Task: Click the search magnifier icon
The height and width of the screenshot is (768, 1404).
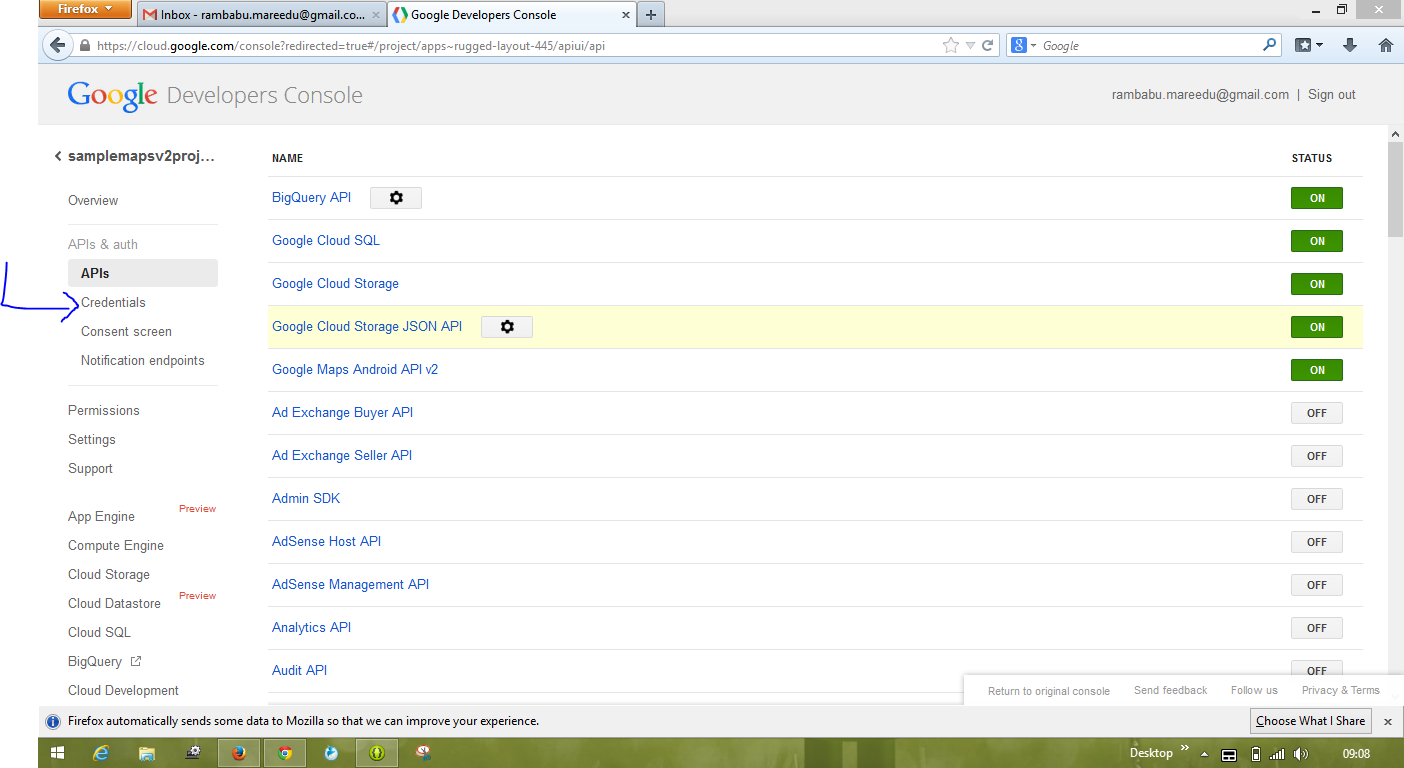Action: [x=1269, y=45]
